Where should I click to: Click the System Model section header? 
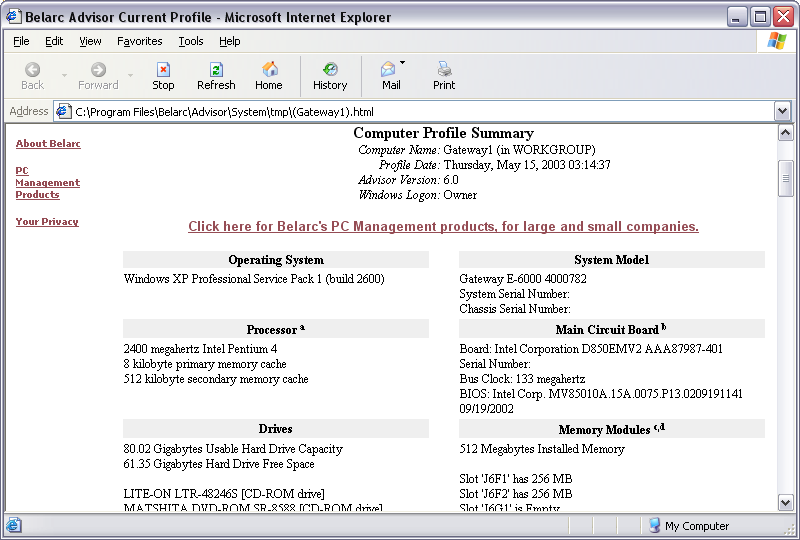coord(612,260)
